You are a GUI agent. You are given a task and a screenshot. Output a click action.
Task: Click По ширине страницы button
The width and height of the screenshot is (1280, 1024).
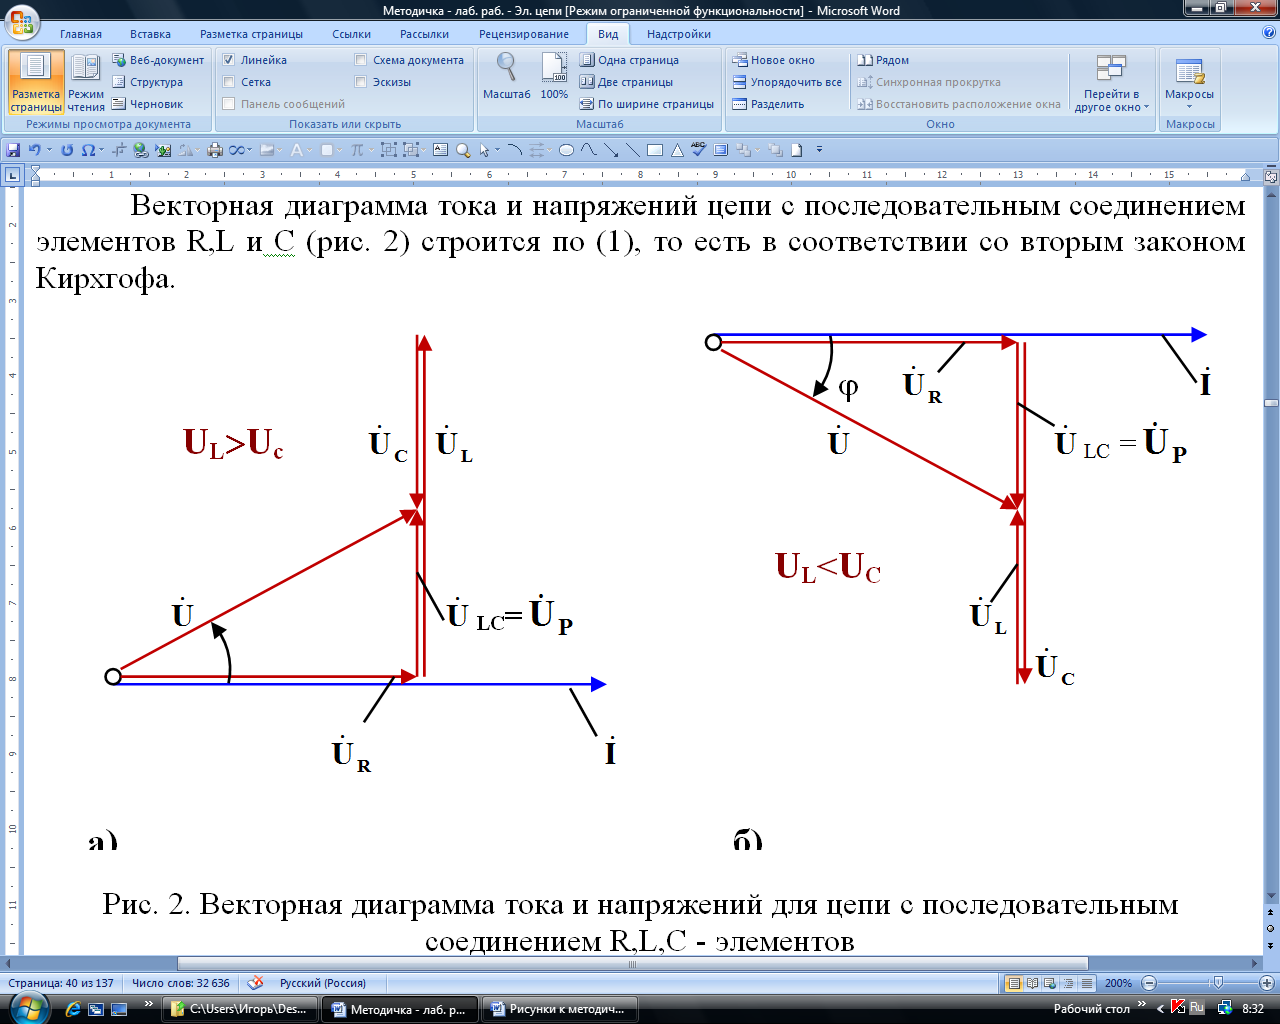[647, 104]
